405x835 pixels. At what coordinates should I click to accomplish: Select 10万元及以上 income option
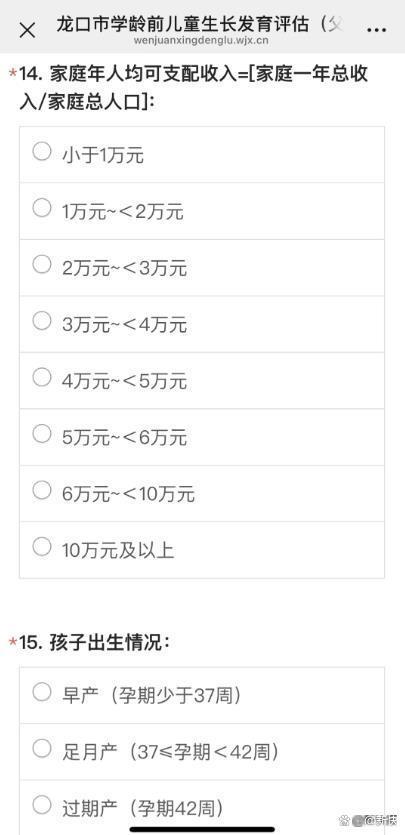(202, 550)
